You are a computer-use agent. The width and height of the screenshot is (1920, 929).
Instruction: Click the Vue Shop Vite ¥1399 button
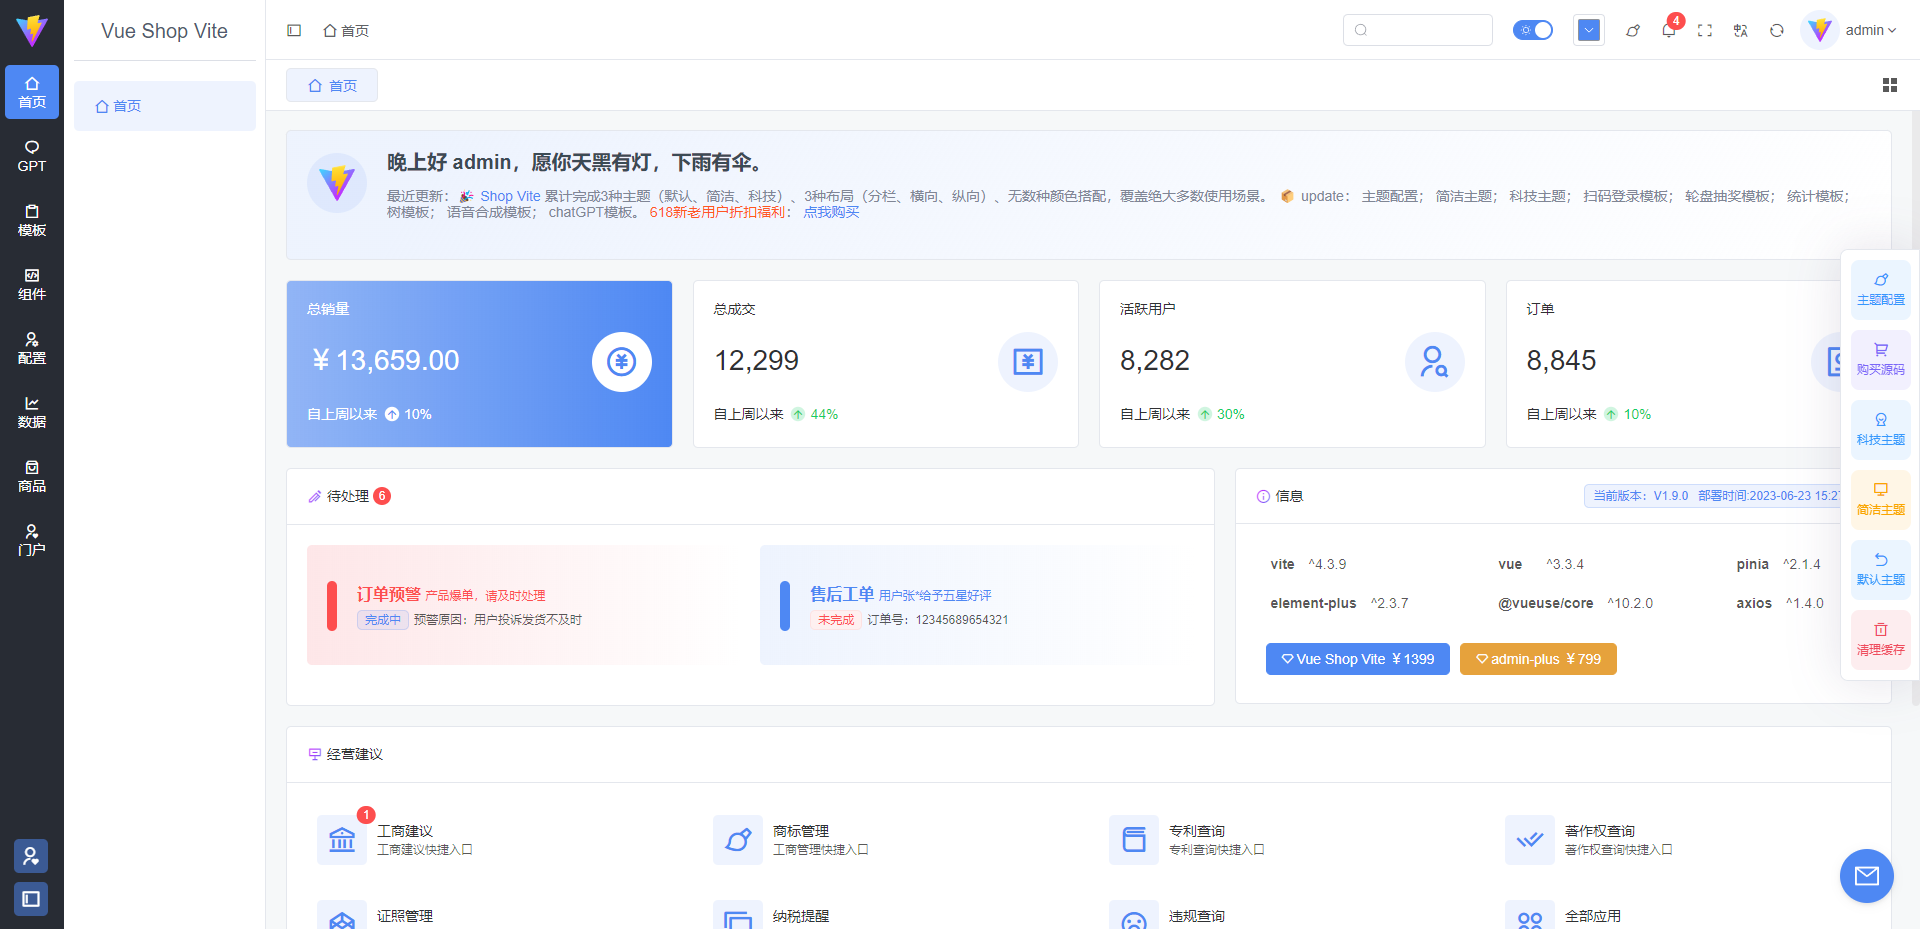1357,659
